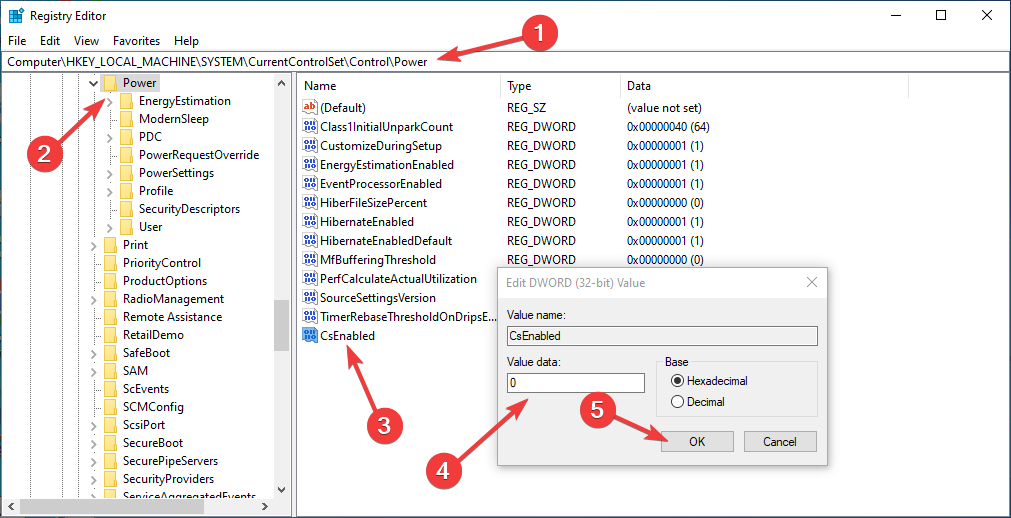Viewport: 1011px width, 518px height.
Task: Close the Edit DWORD dialog with X
Action: pyautogui.click(x=812, y=283)
